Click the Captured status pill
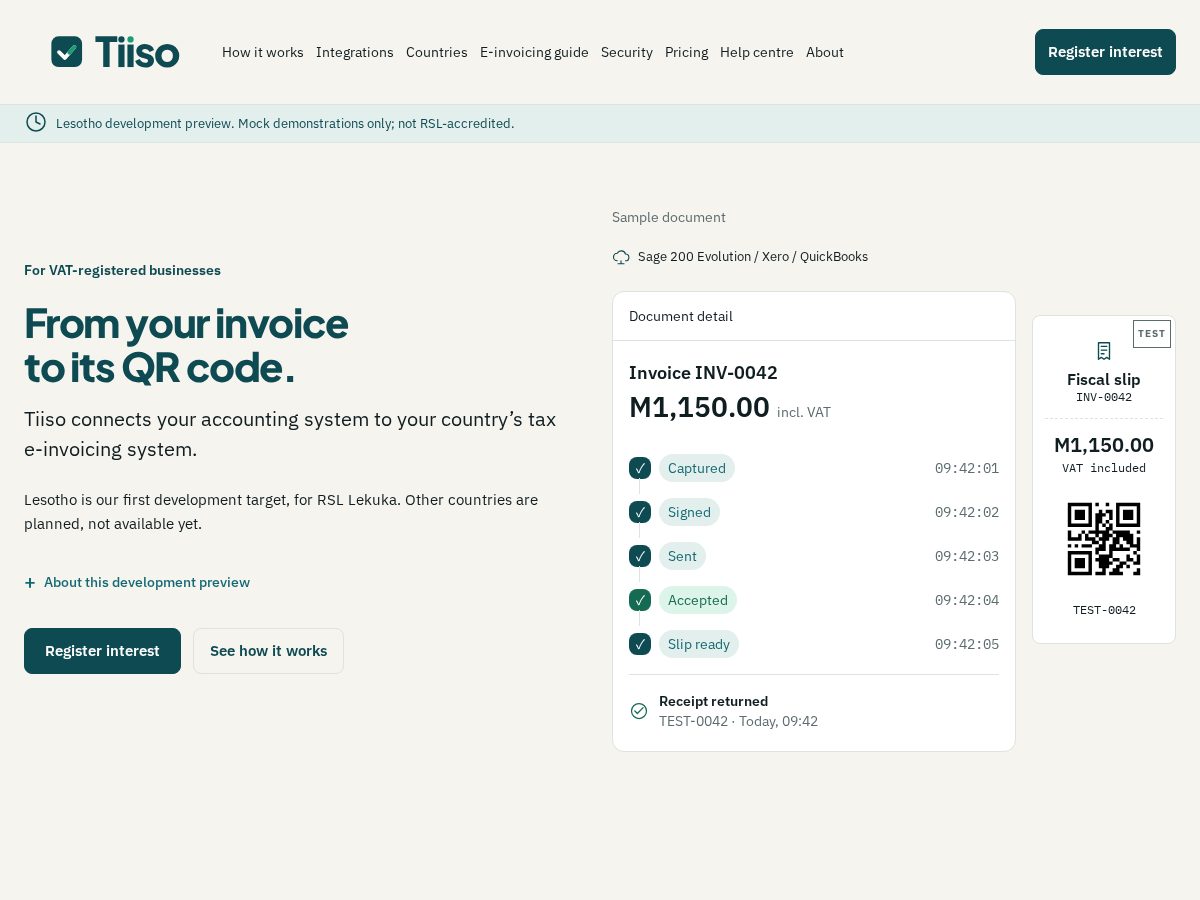The width and height of the screenshot is (1200, 900). click(x=697, y=468)
